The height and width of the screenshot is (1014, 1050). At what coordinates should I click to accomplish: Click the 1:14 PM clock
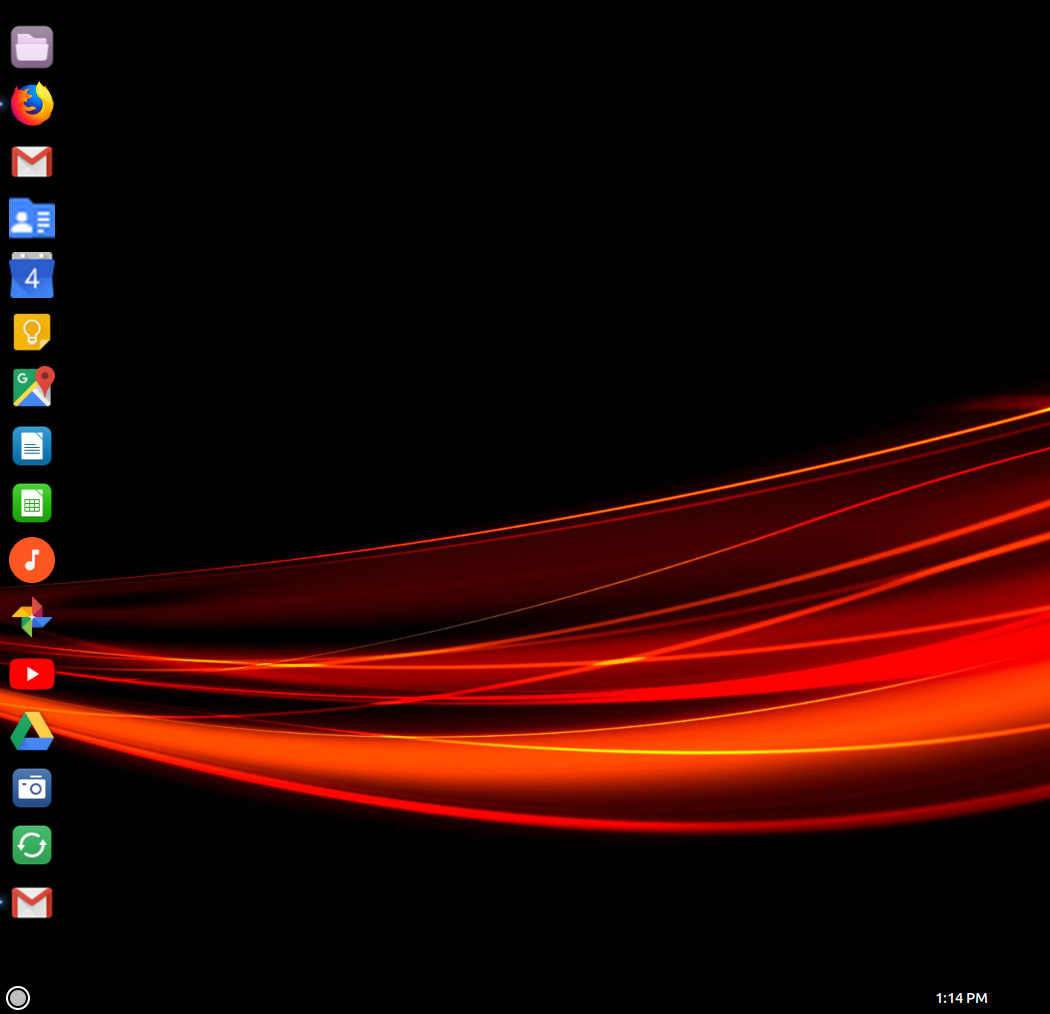(x=961, y=996)
